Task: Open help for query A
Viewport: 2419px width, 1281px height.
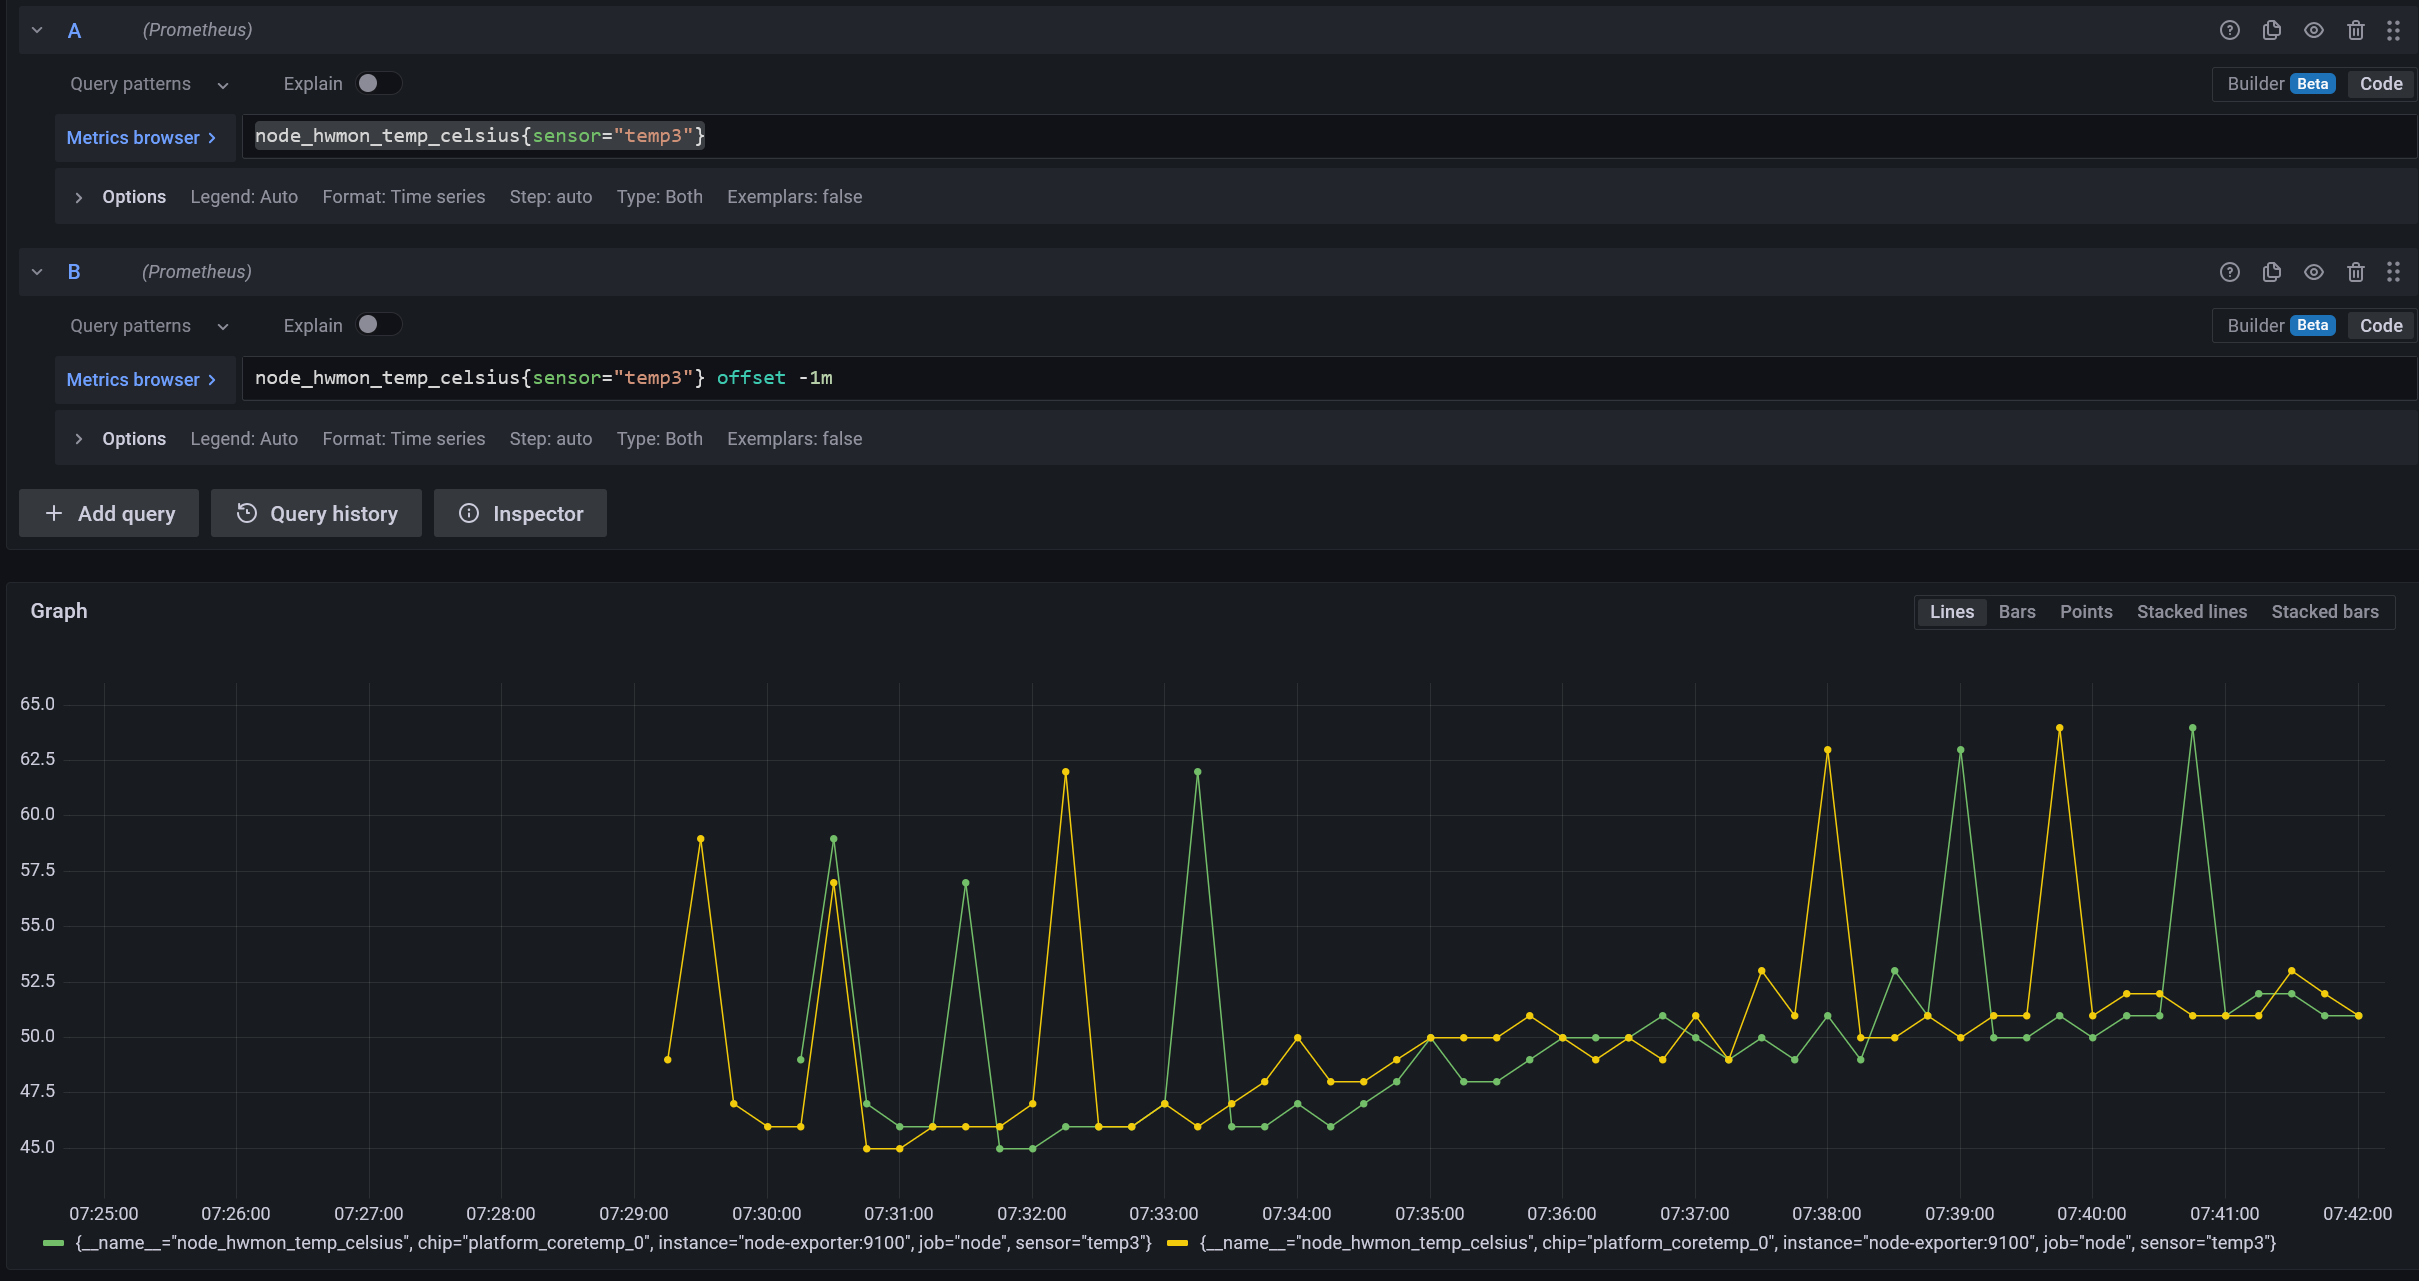Action: click(2229, 30)
